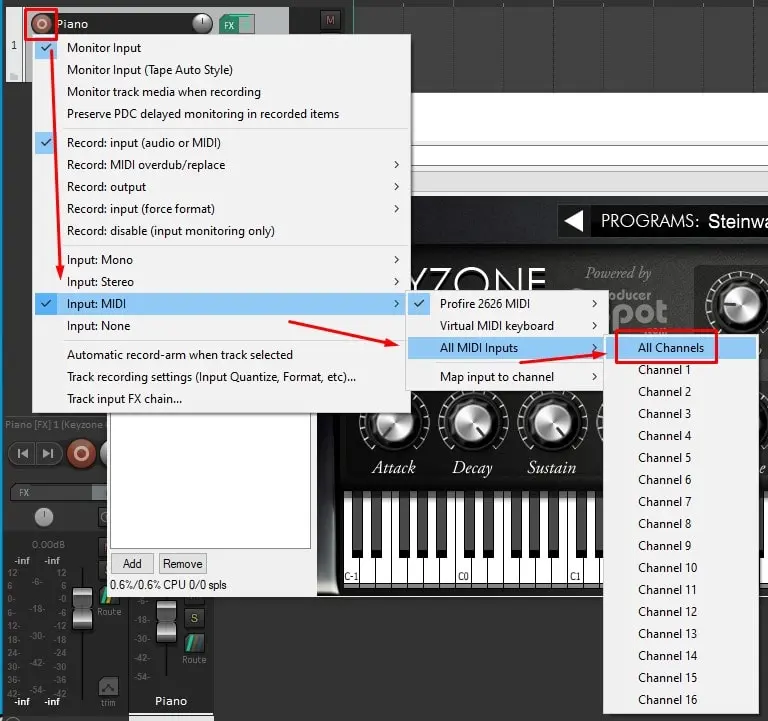Select Channel 14
The image size is (768, 721).
tap(681, 656)
